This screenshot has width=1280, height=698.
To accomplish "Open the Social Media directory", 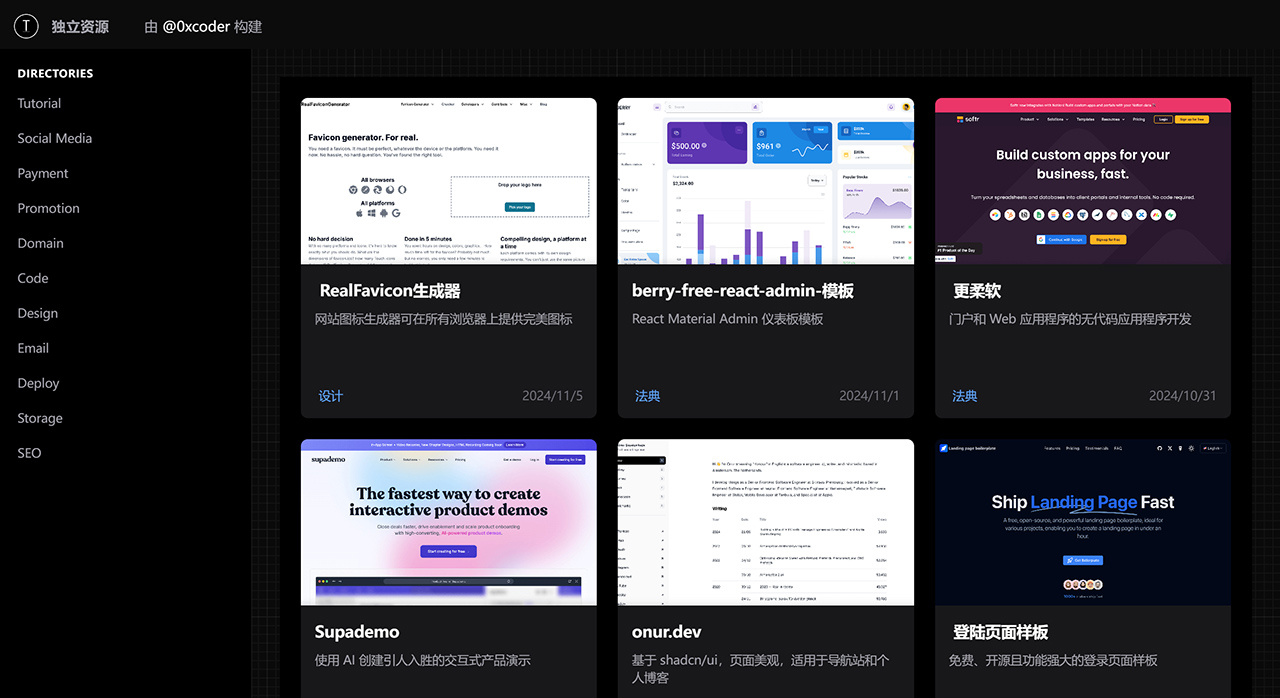I will click(54, 138).
